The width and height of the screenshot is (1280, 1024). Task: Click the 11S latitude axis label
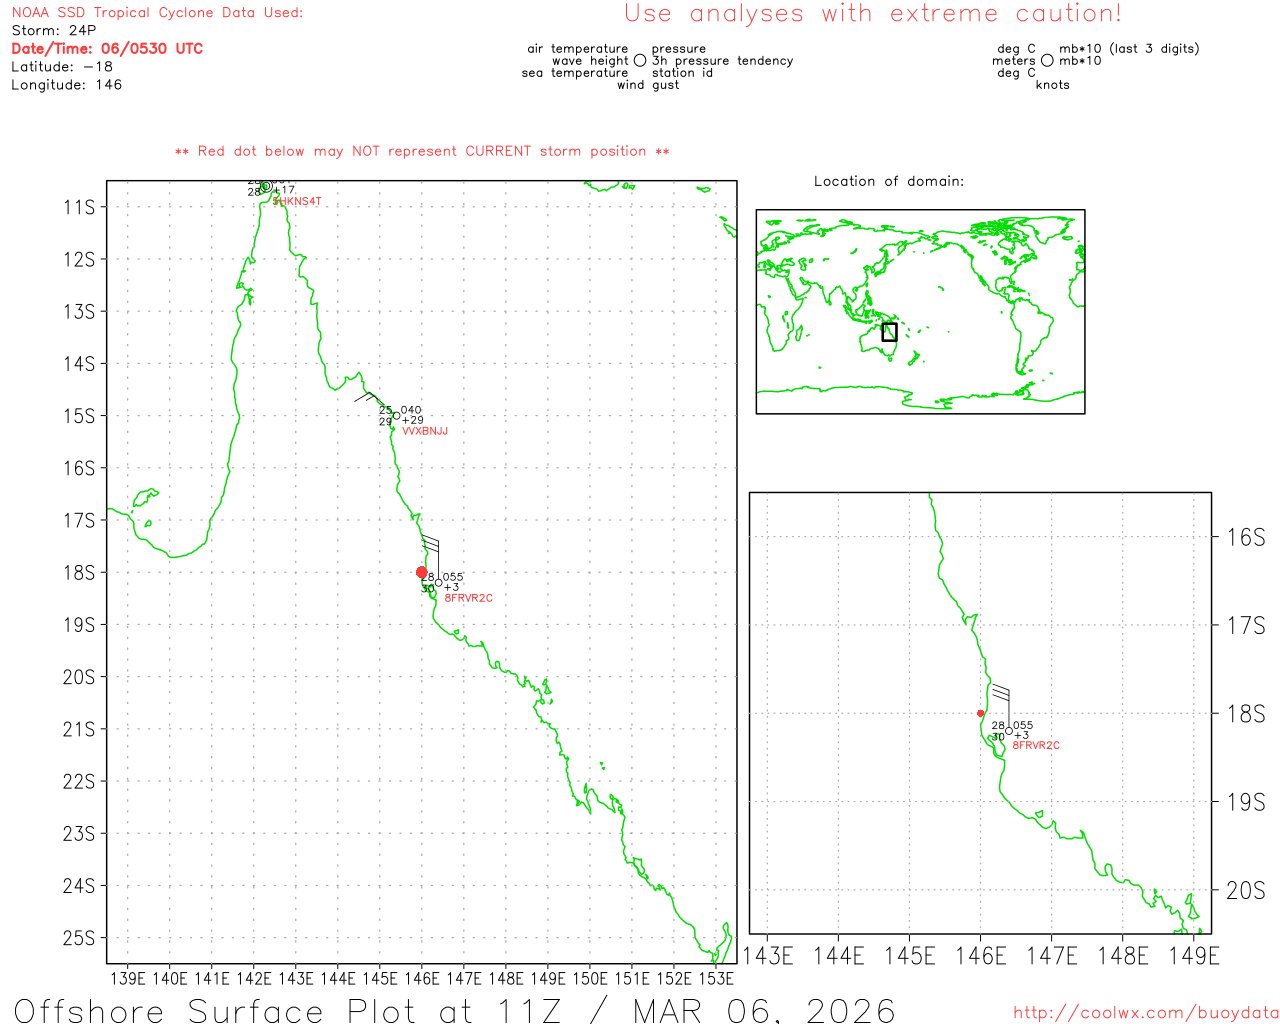tap(79, 207)
